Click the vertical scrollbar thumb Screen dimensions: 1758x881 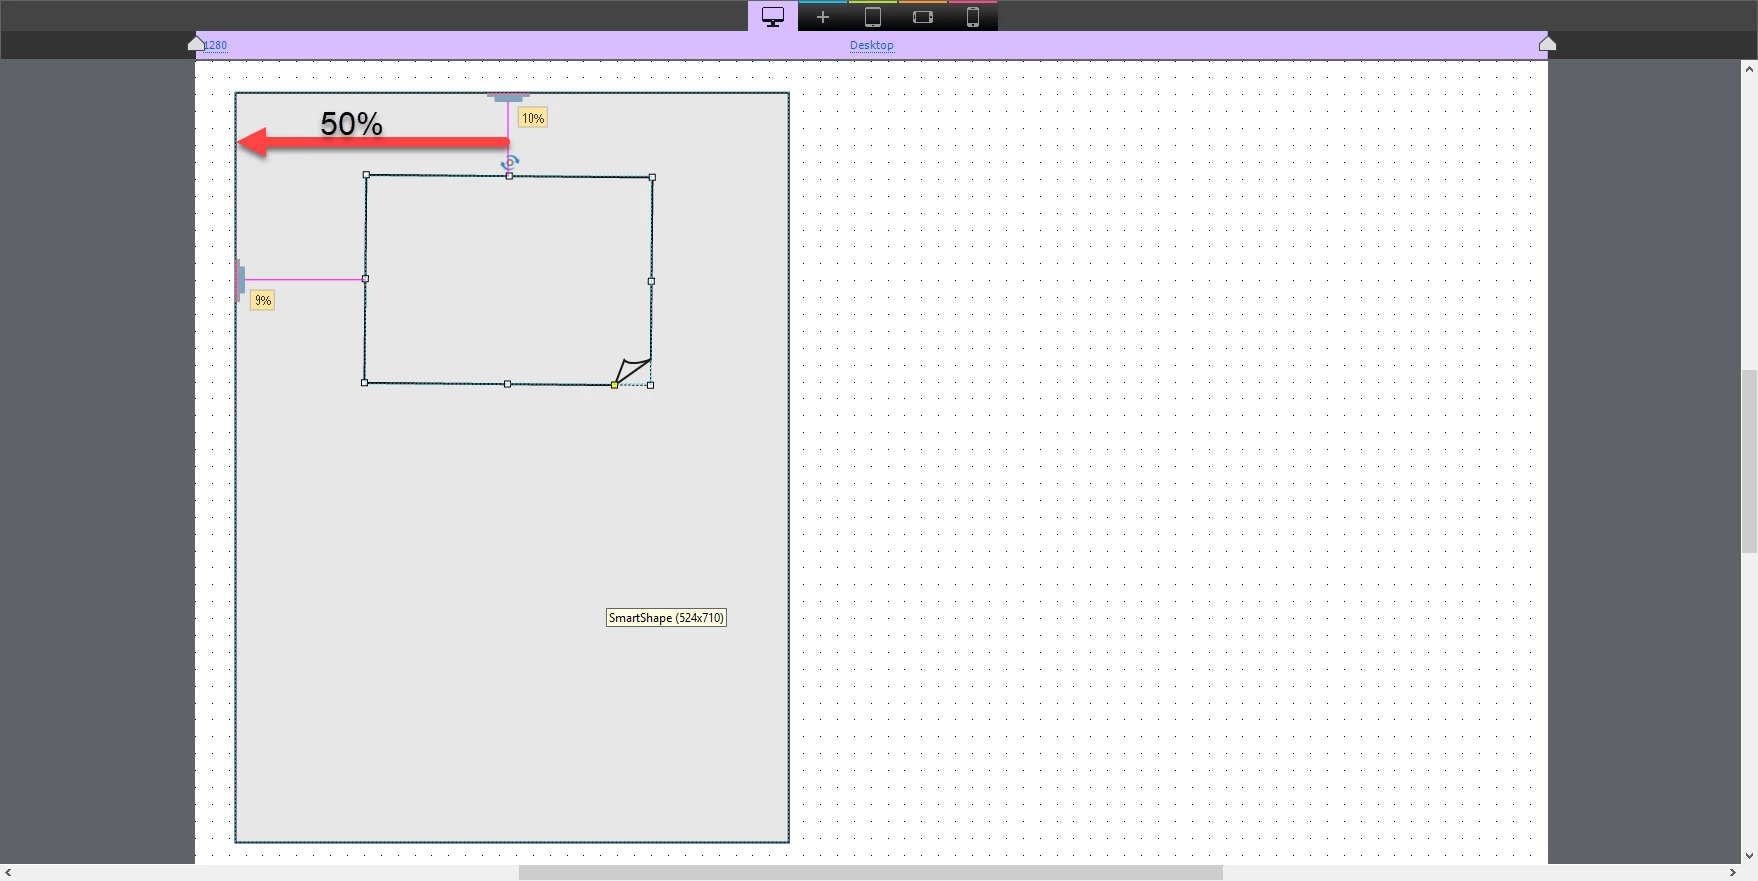click(x=1749, y=461)
